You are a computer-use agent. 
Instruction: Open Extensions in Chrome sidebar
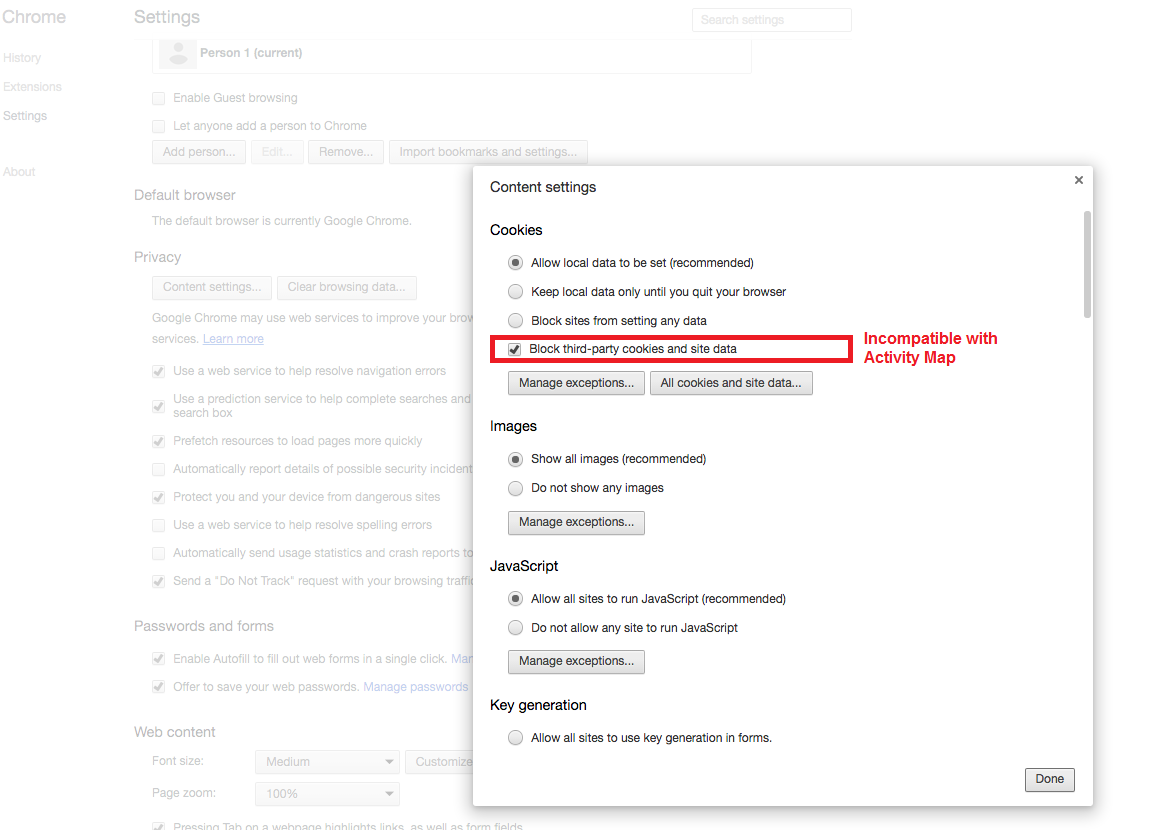32,86
